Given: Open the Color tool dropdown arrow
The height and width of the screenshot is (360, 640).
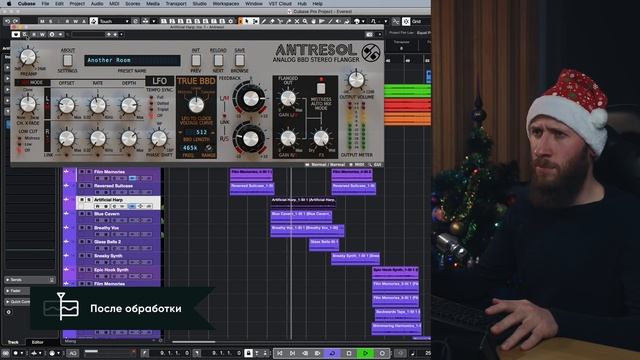Looking at the screenshot, I should 363,21.
